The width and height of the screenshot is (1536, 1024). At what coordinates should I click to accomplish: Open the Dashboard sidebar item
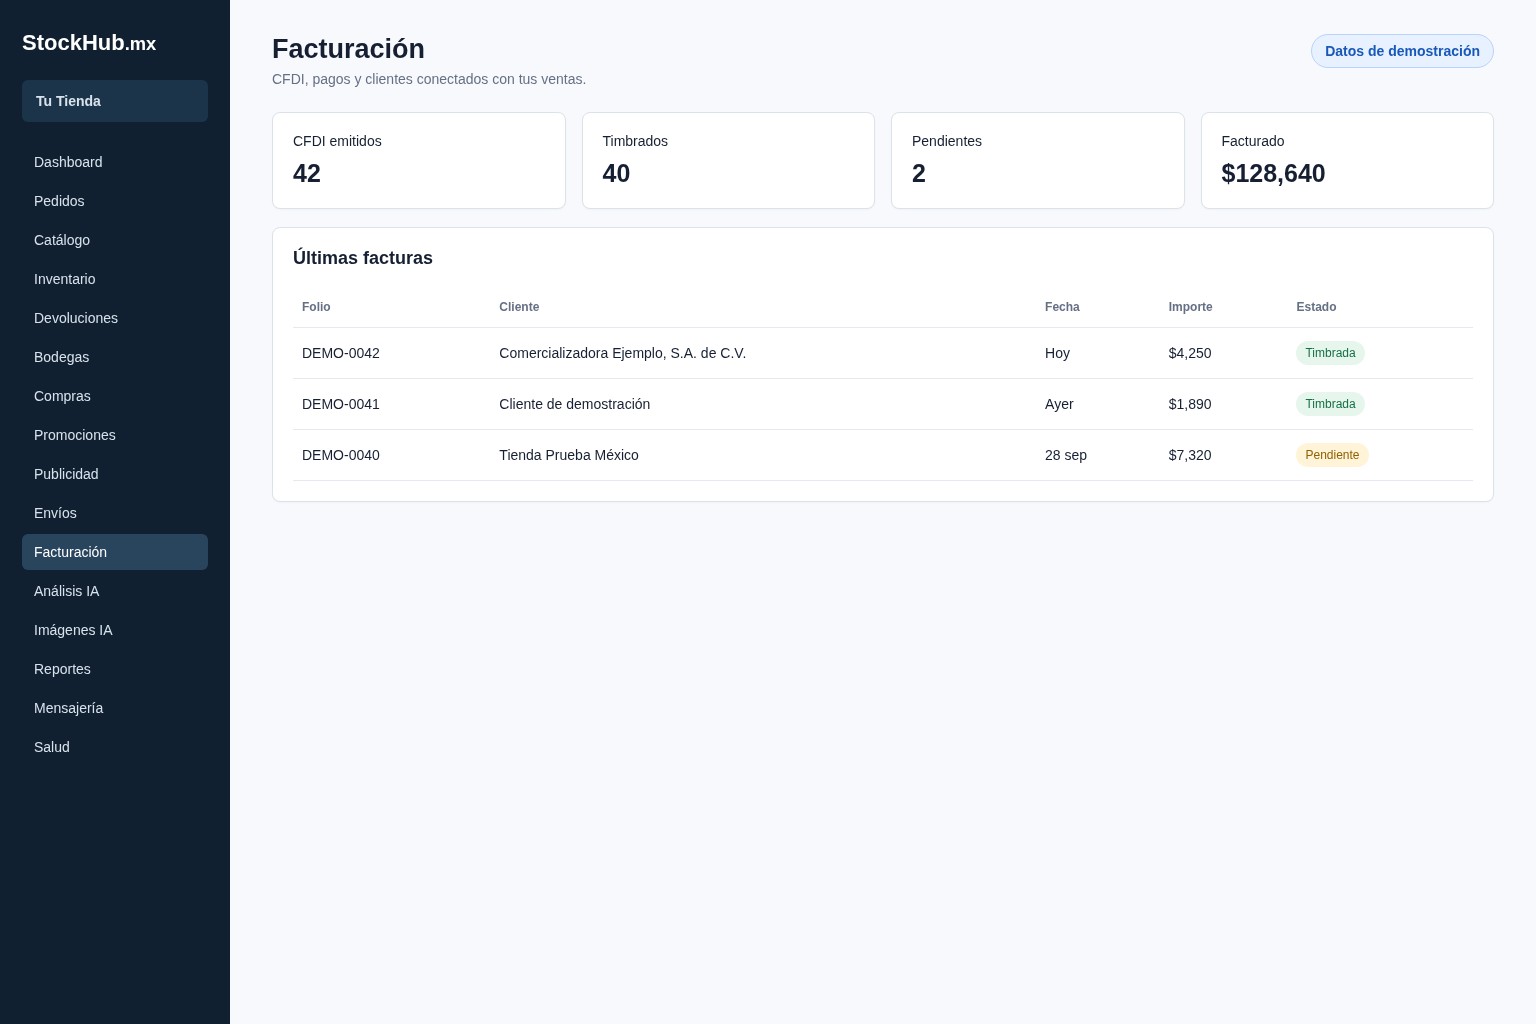115,162
